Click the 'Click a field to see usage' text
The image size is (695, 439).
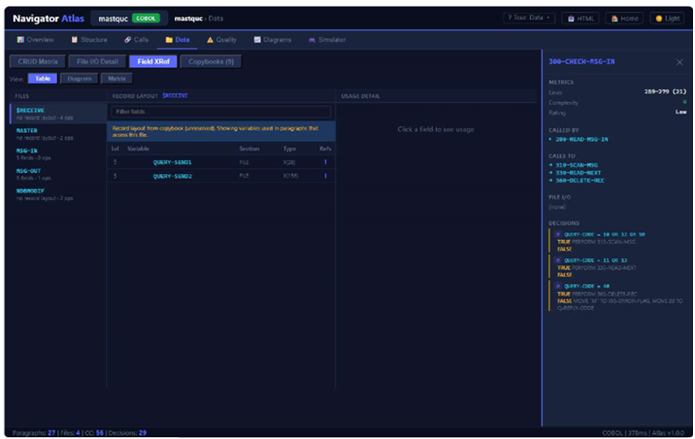click(435, 129)
